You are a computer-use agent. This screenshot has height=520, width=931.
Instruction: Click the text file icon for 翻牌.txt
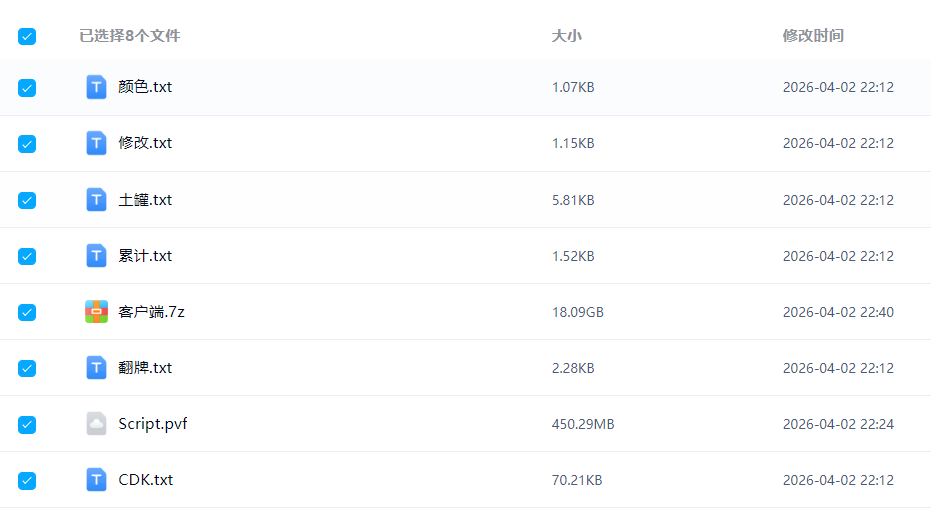pos(96,368)
